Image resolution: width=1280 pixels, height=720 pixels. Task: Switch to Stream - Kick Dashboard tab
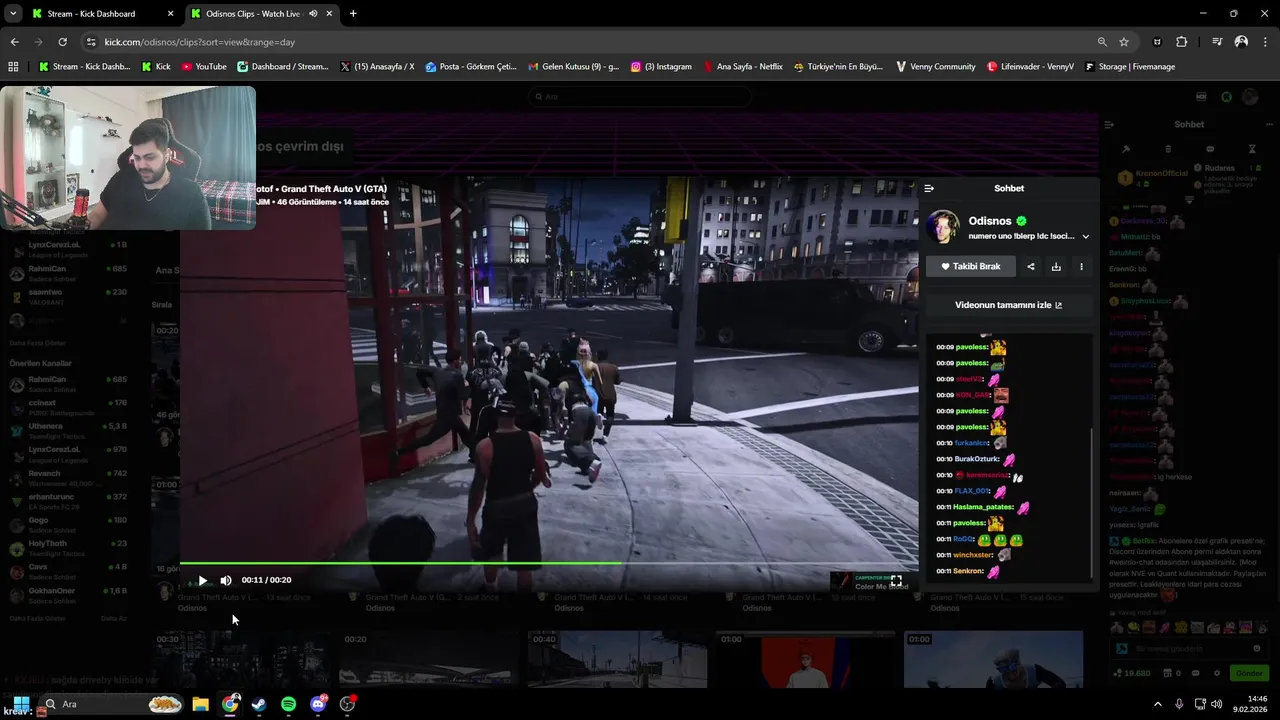point(100,14)
